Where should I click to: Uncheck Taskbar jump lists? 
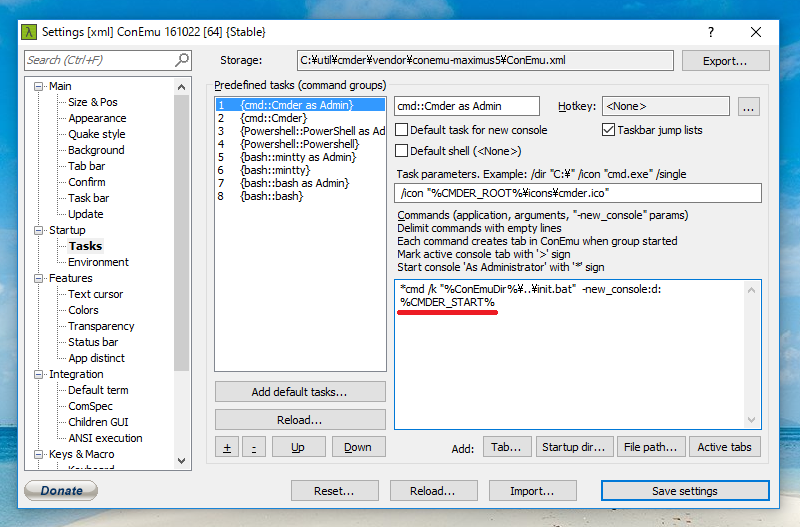point(608,130)
